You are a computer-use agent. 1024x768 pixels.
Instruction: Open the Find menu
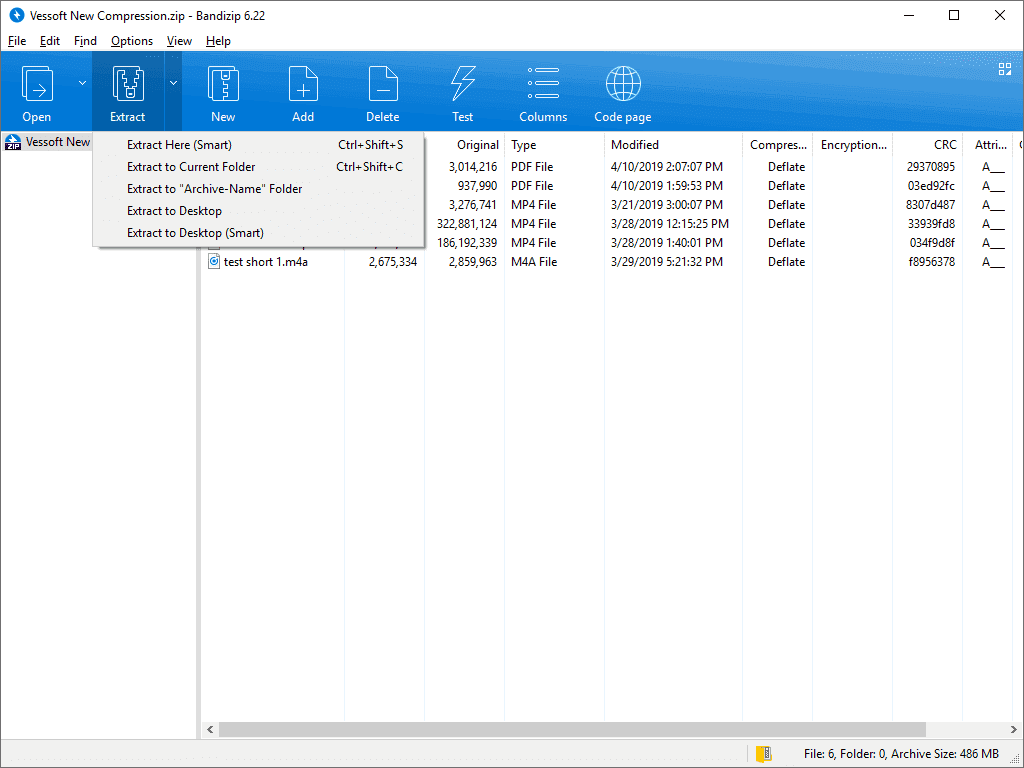pos(85,40)
